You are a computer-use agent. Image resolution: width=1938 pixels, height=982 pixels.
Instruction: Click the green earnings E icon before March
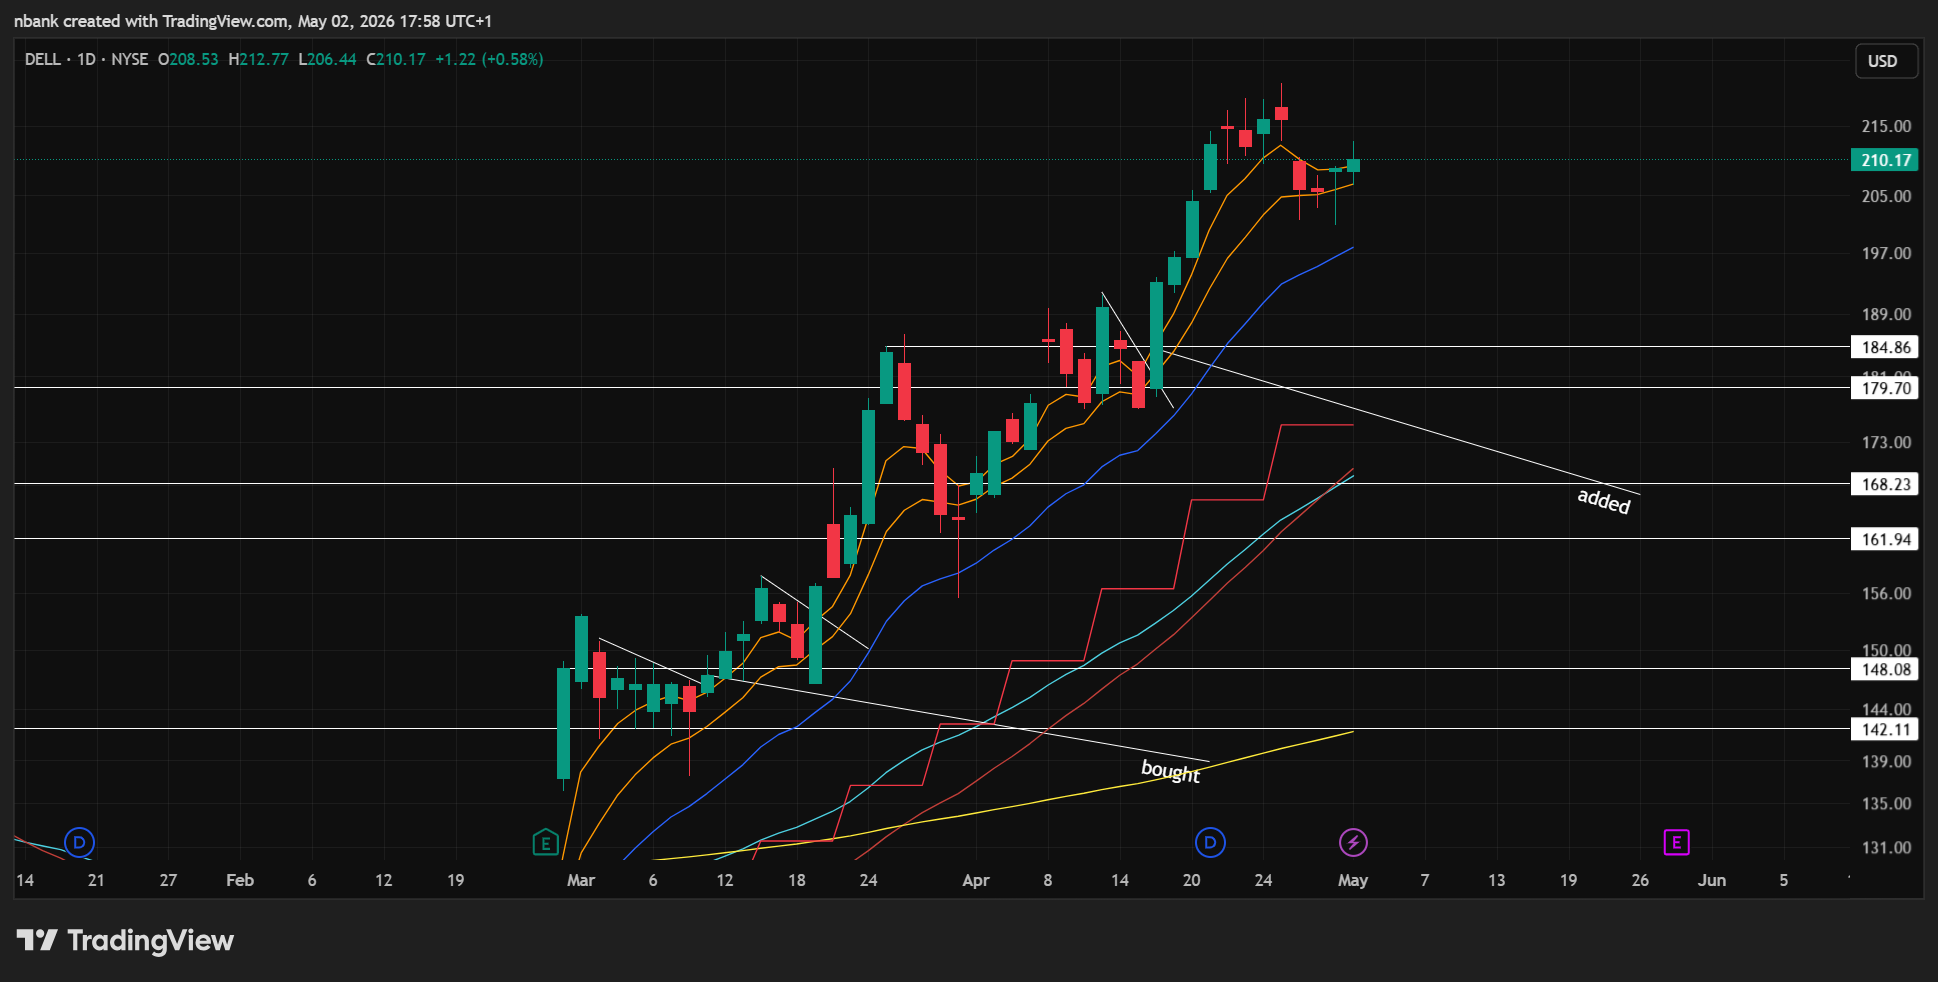545,843
